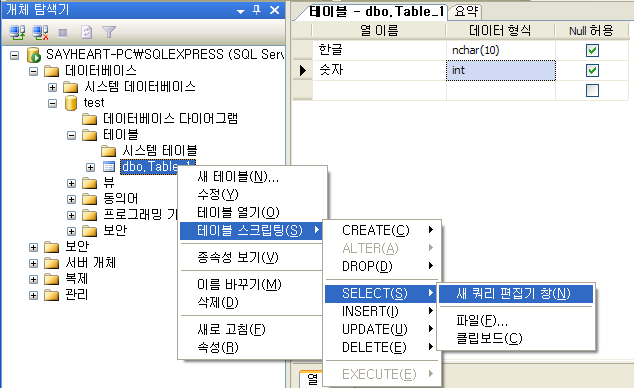The height and width of the screenshot is (388, 634).
Task: Click the Connect Object Explorer toolbar icon
Action: pyautogui.click(x=17, y=32)
